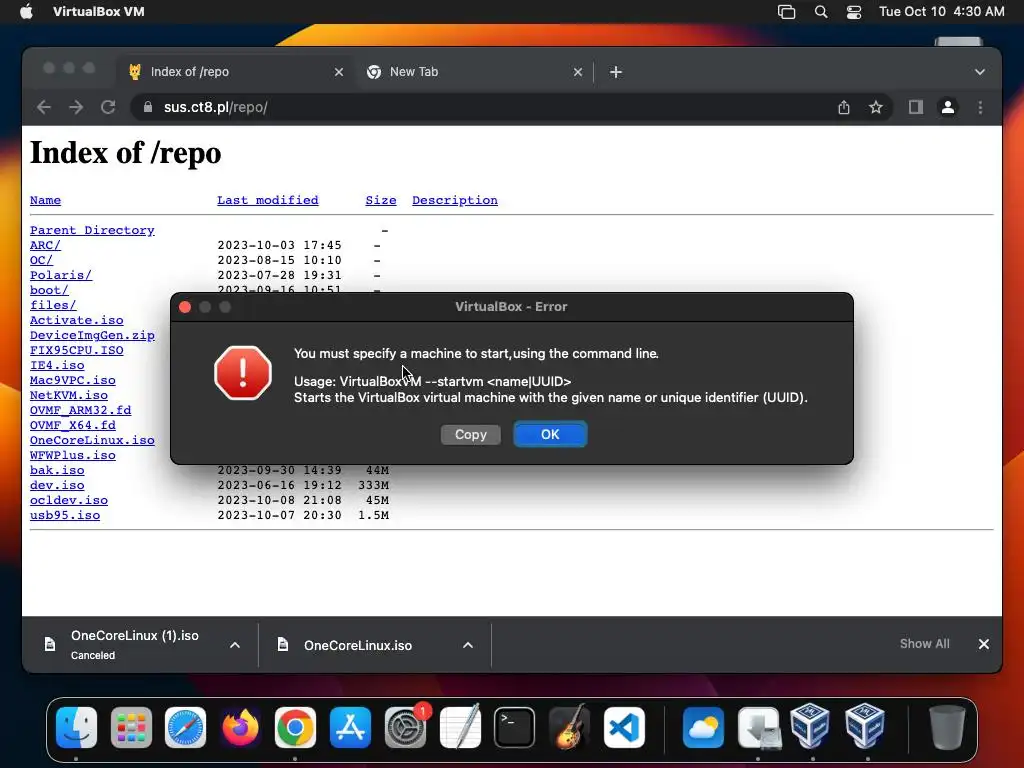
Task: Sort listing by Last modified
Action: point(268,200)
